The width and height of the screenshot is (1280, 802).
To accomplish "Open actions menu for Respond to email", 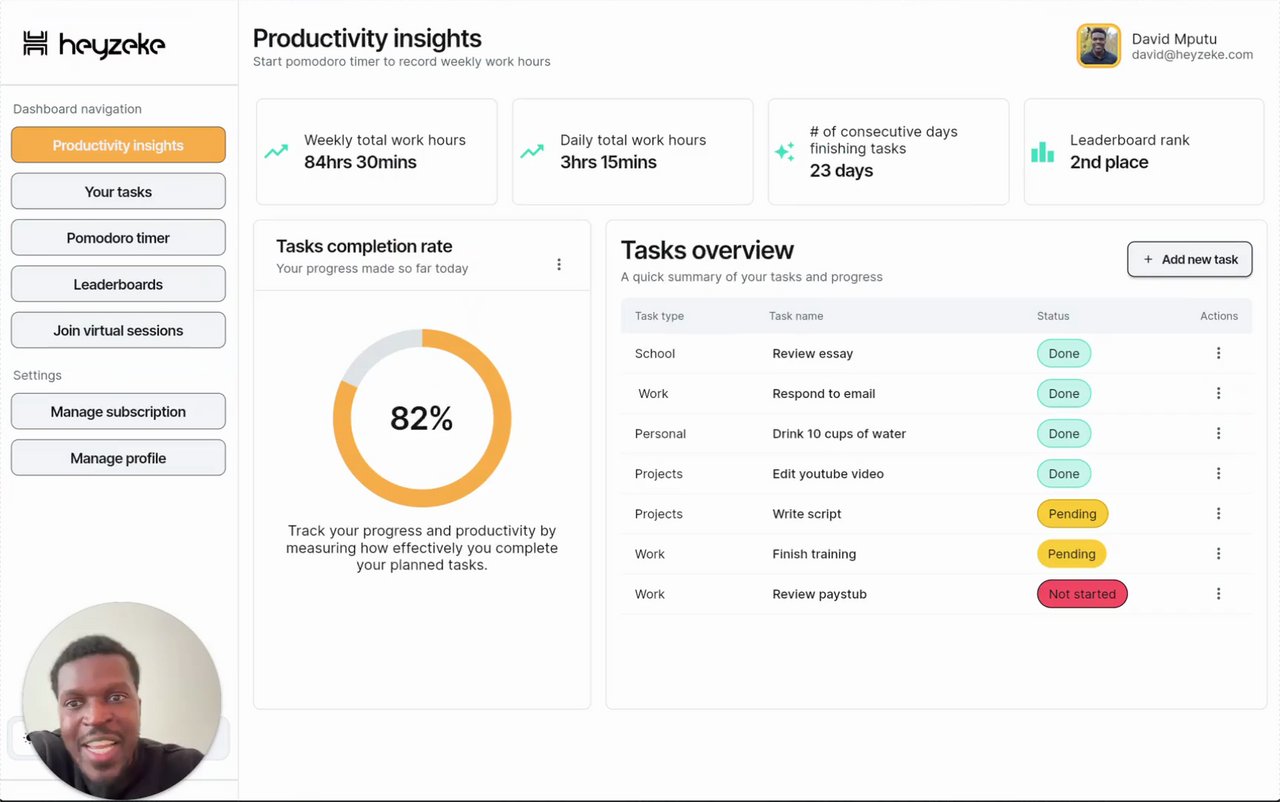I will point(1218,393).
